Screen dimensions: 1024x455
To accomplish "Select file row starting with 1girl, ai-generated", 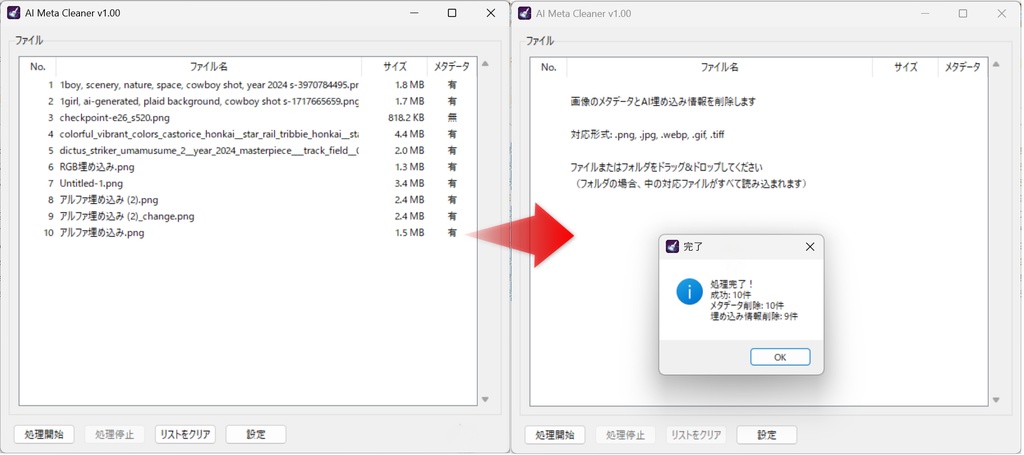I will click(x=249, y=101).
